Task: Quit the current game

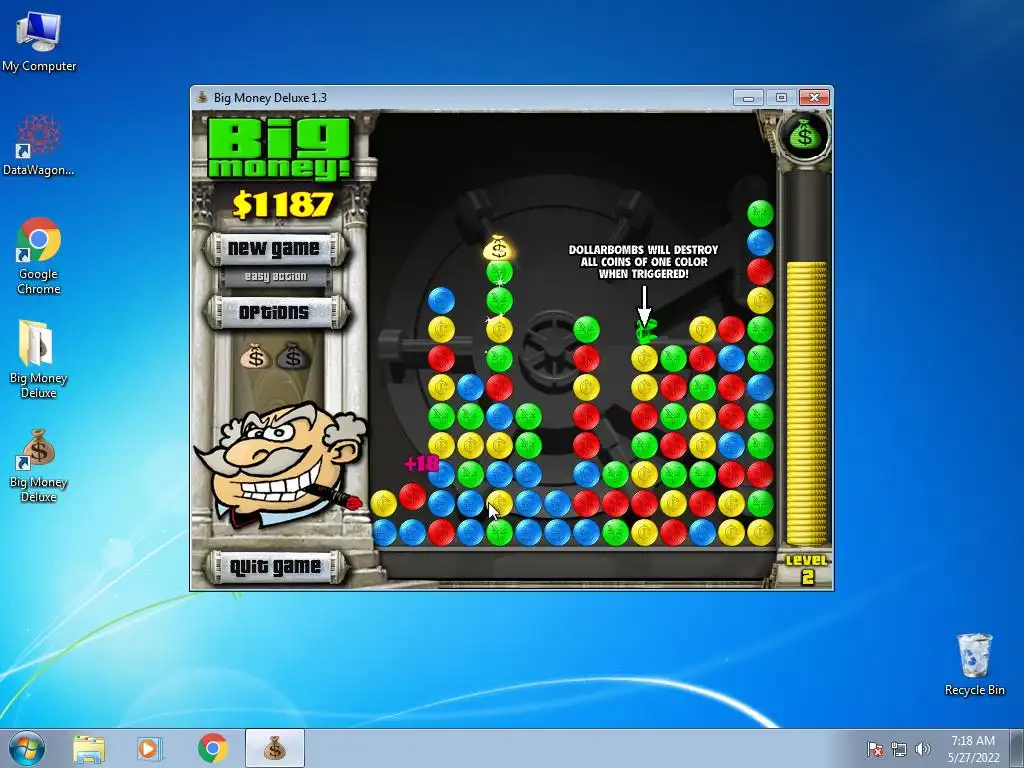Action: (275, 566)
